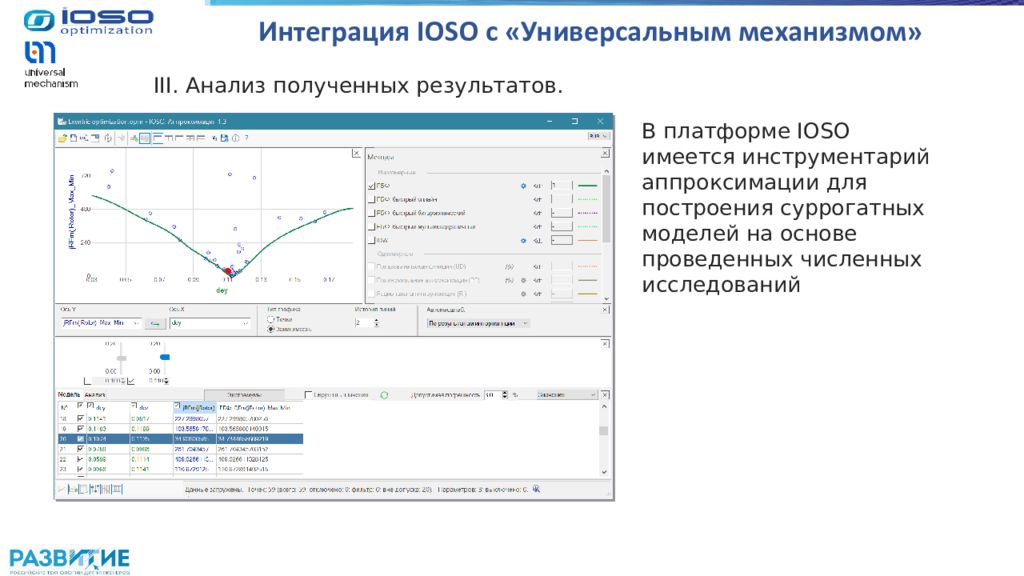Close the data table panel
Viewport: 1024px width, 576px height.
coord(605,395)
